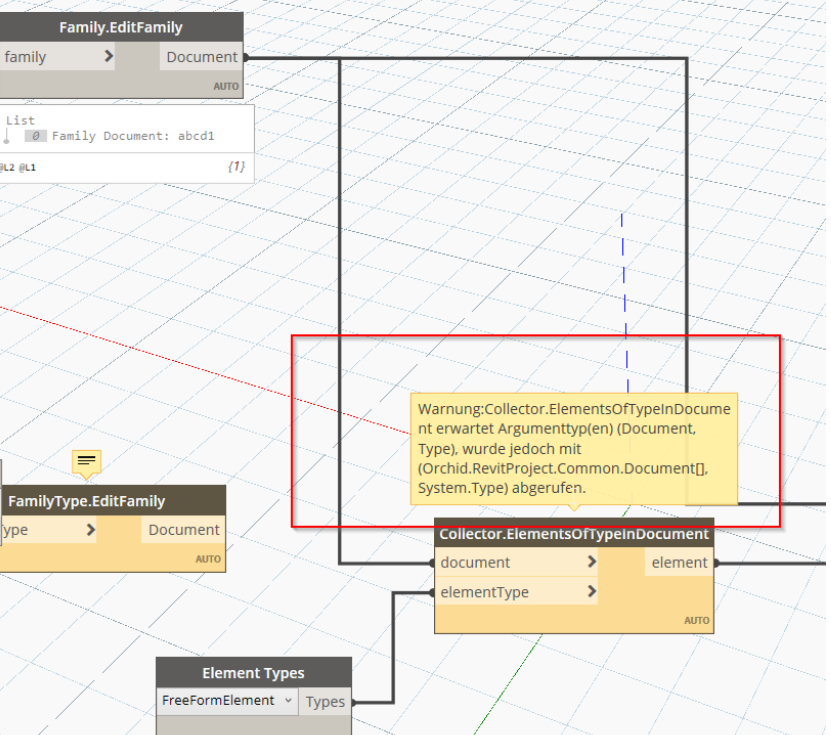Expand the document input default value arrow

tap(592, 562)
